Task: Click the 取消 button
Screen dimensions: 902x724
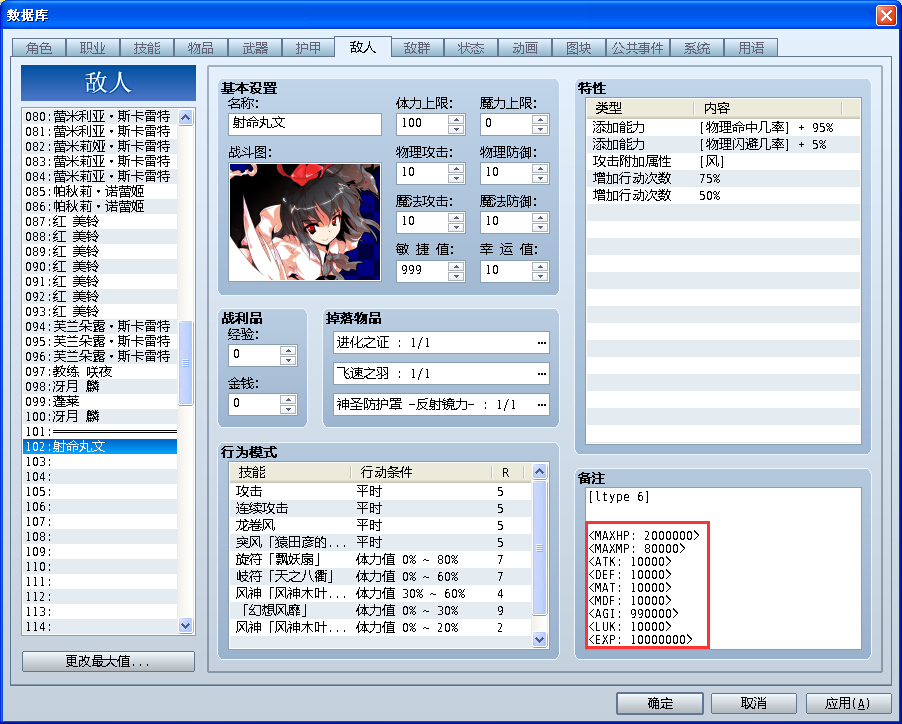Action: pyautogui.click(x=754, y=703)
